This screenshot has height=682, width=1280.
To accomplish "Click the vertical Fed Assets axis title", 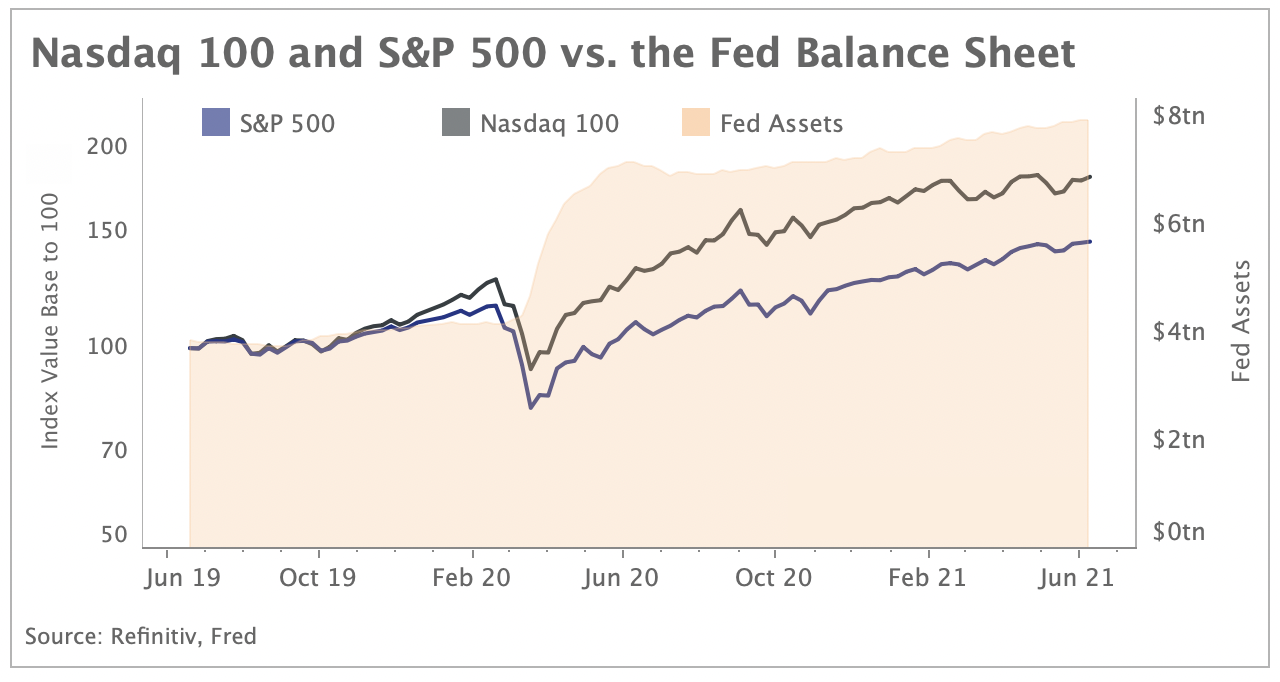I will (x=1242, y=320).
